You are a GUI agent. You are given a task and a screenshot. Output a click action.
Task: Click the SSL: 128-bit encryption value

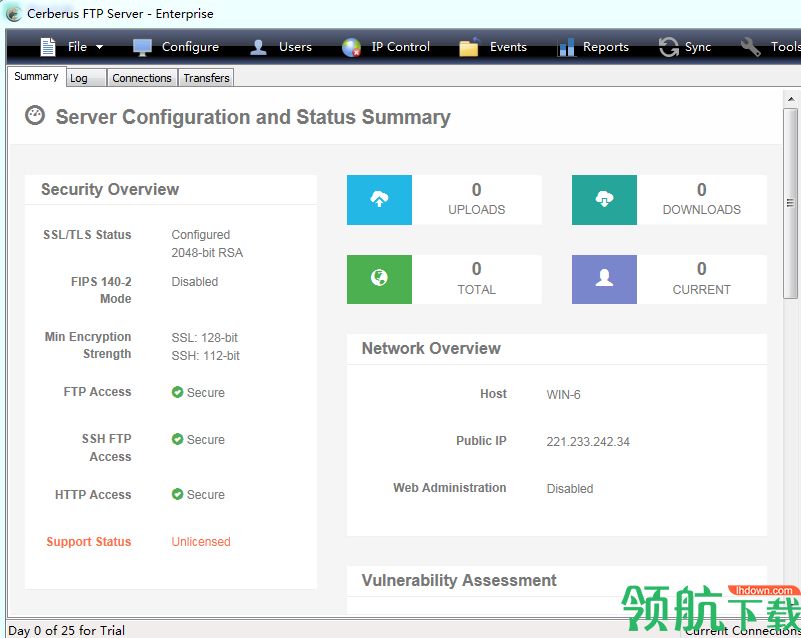point(204,338)
